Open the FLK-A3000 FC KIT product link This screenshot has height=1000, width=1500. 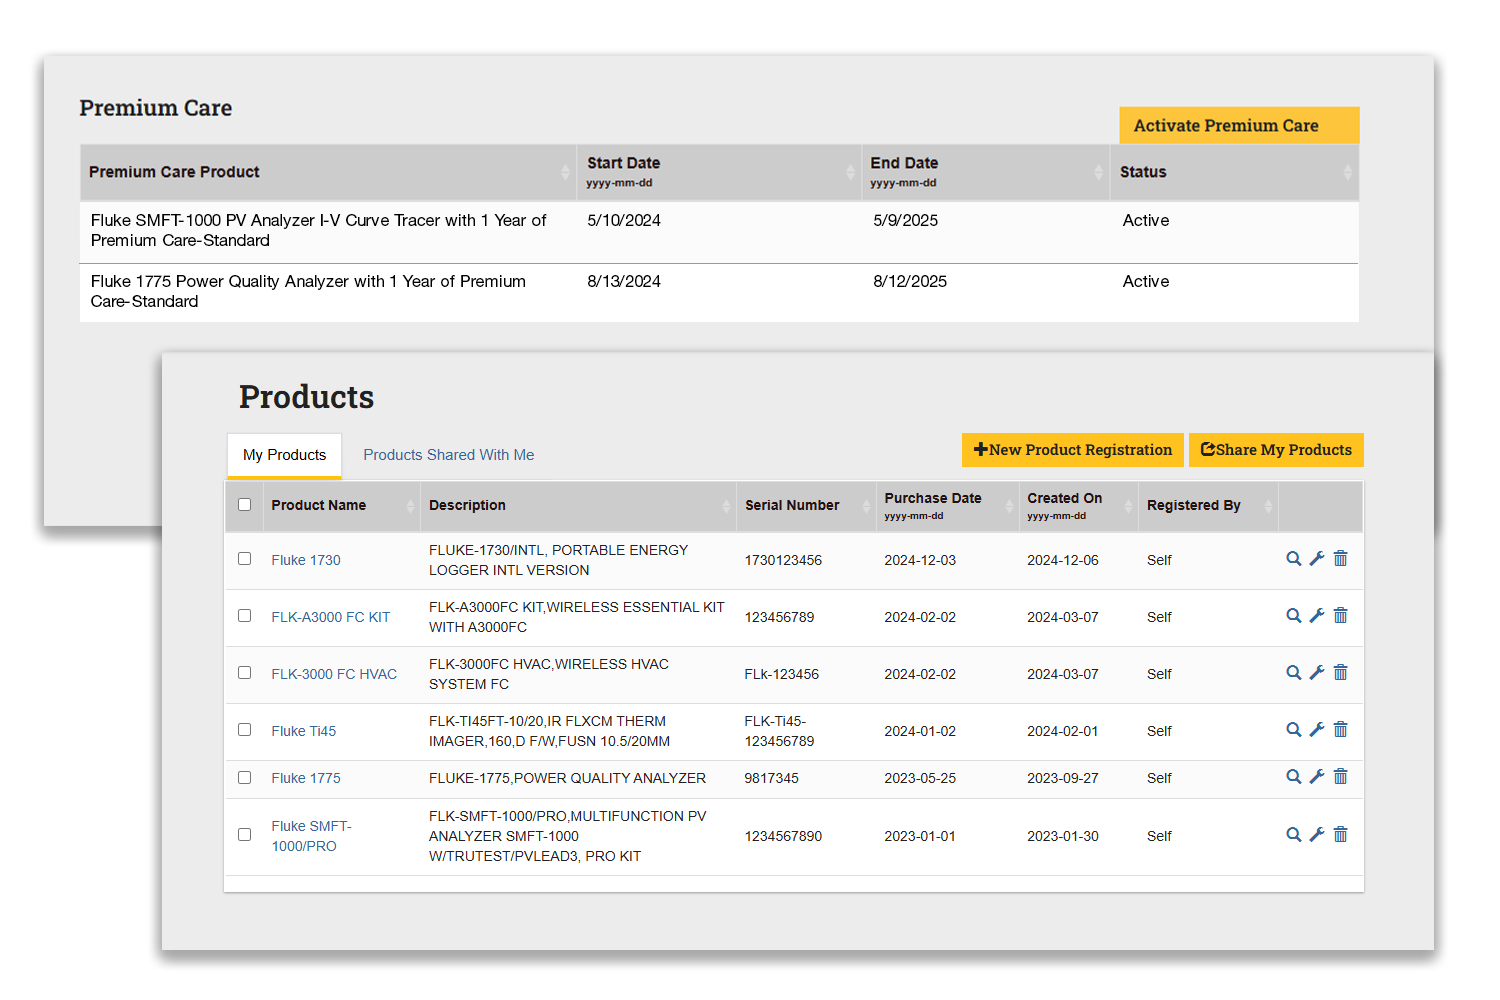pos(330,617)
